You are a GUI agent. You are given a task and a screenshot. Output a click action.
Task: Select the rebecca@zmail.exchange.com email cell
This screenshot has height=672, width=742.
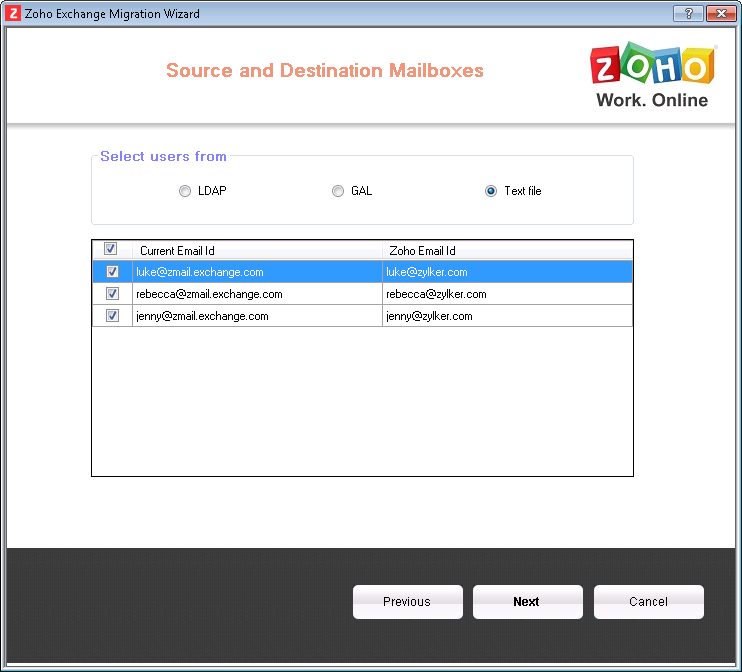click(209, 294)
